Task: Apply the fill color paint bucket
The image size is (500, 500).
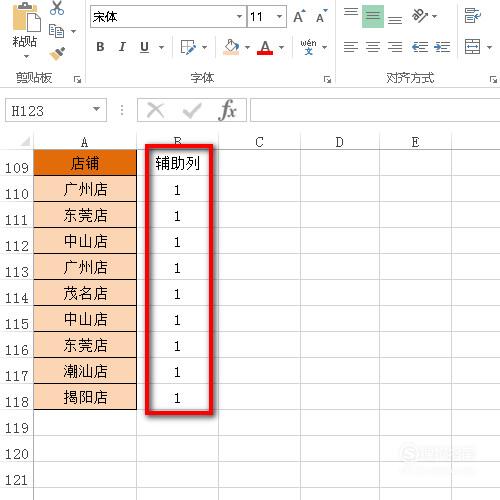Action: 232,47
